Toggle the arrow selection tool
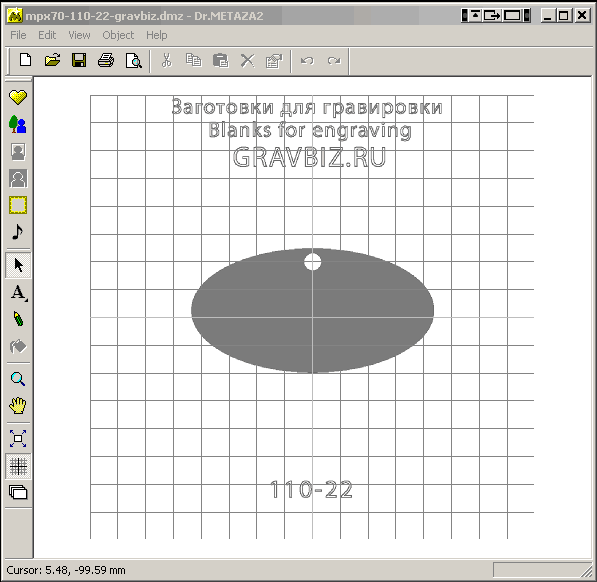597x582 pixels. [18, 265]
